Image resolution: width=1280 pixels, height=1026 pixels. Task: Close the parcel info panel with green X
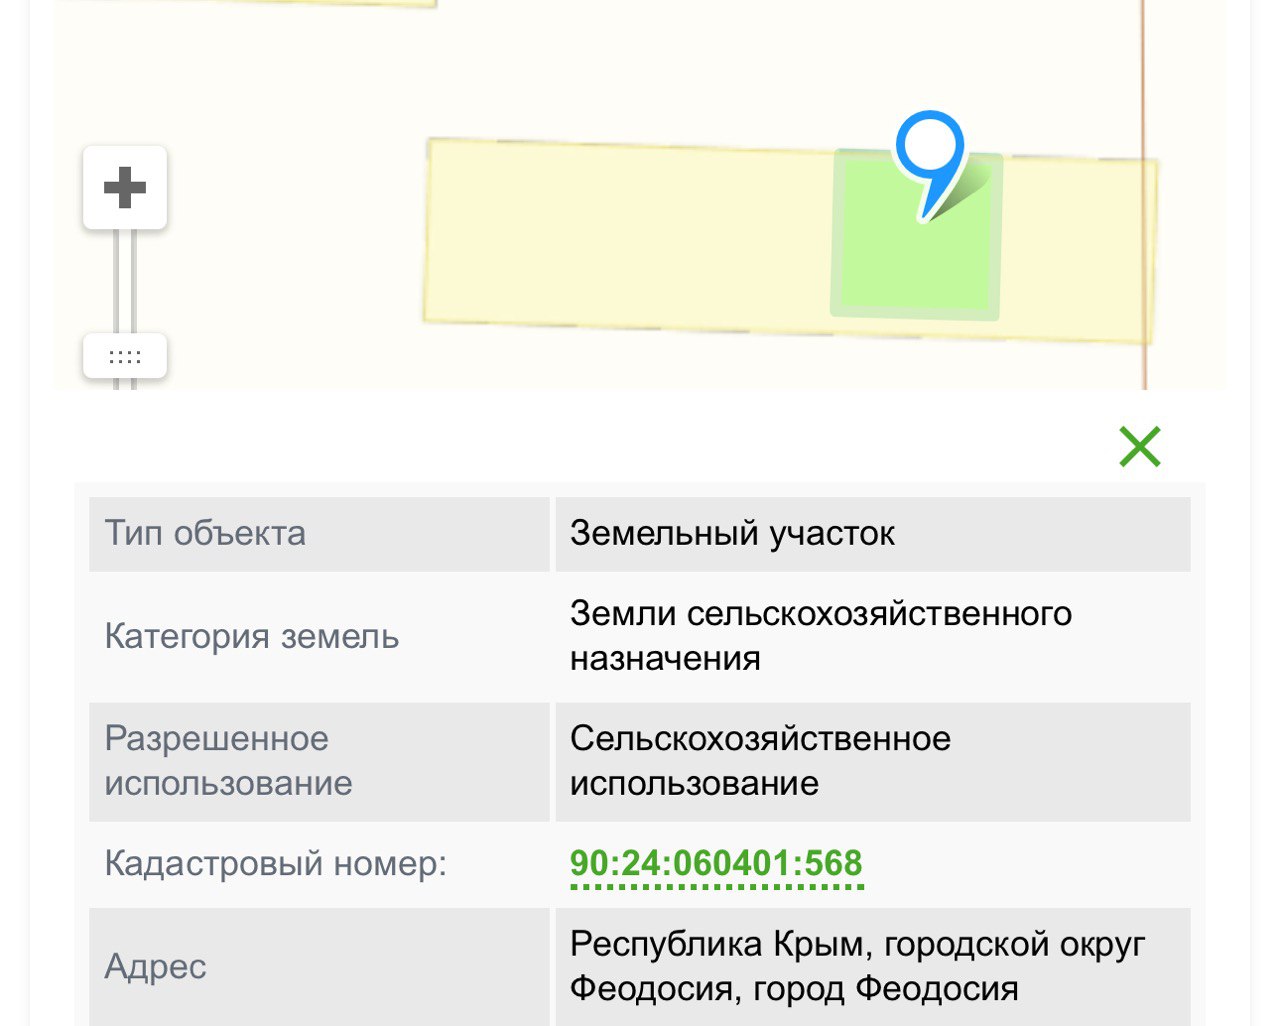coord(1139,447)
